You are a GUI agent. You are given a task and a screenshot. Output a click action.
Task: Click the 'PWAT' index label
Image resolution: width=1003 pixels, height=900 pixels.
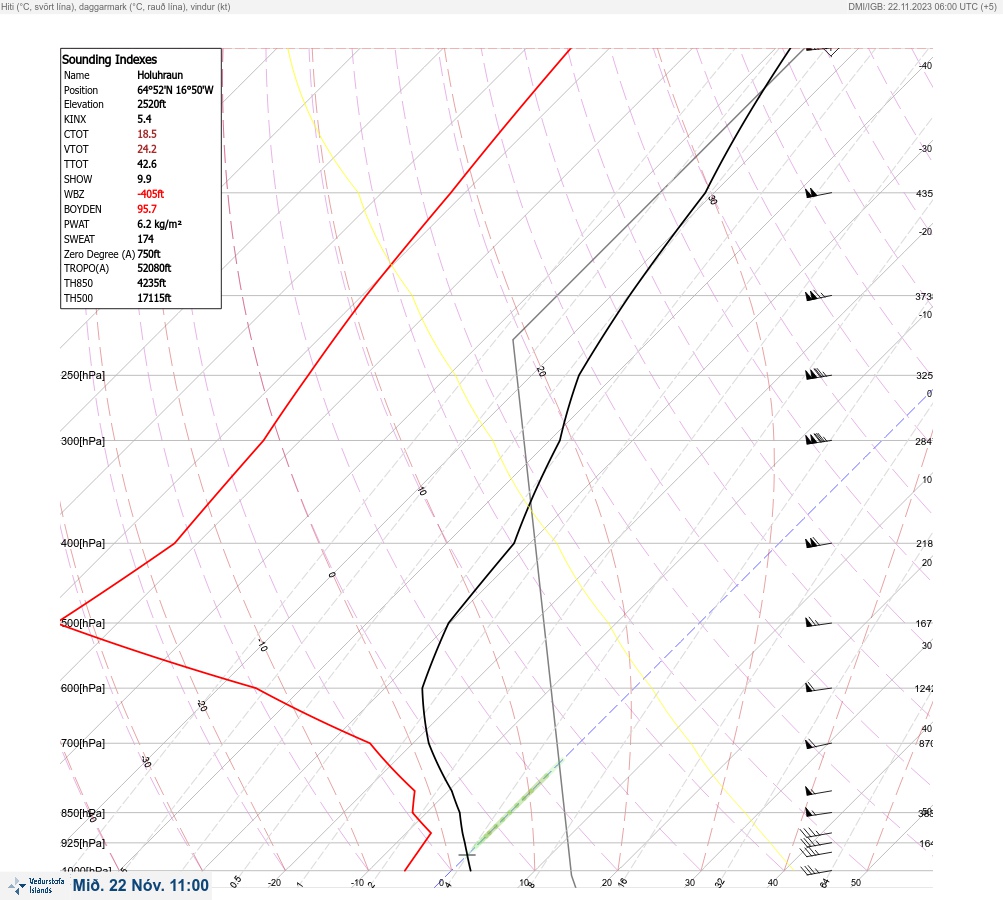click(76, 224)
